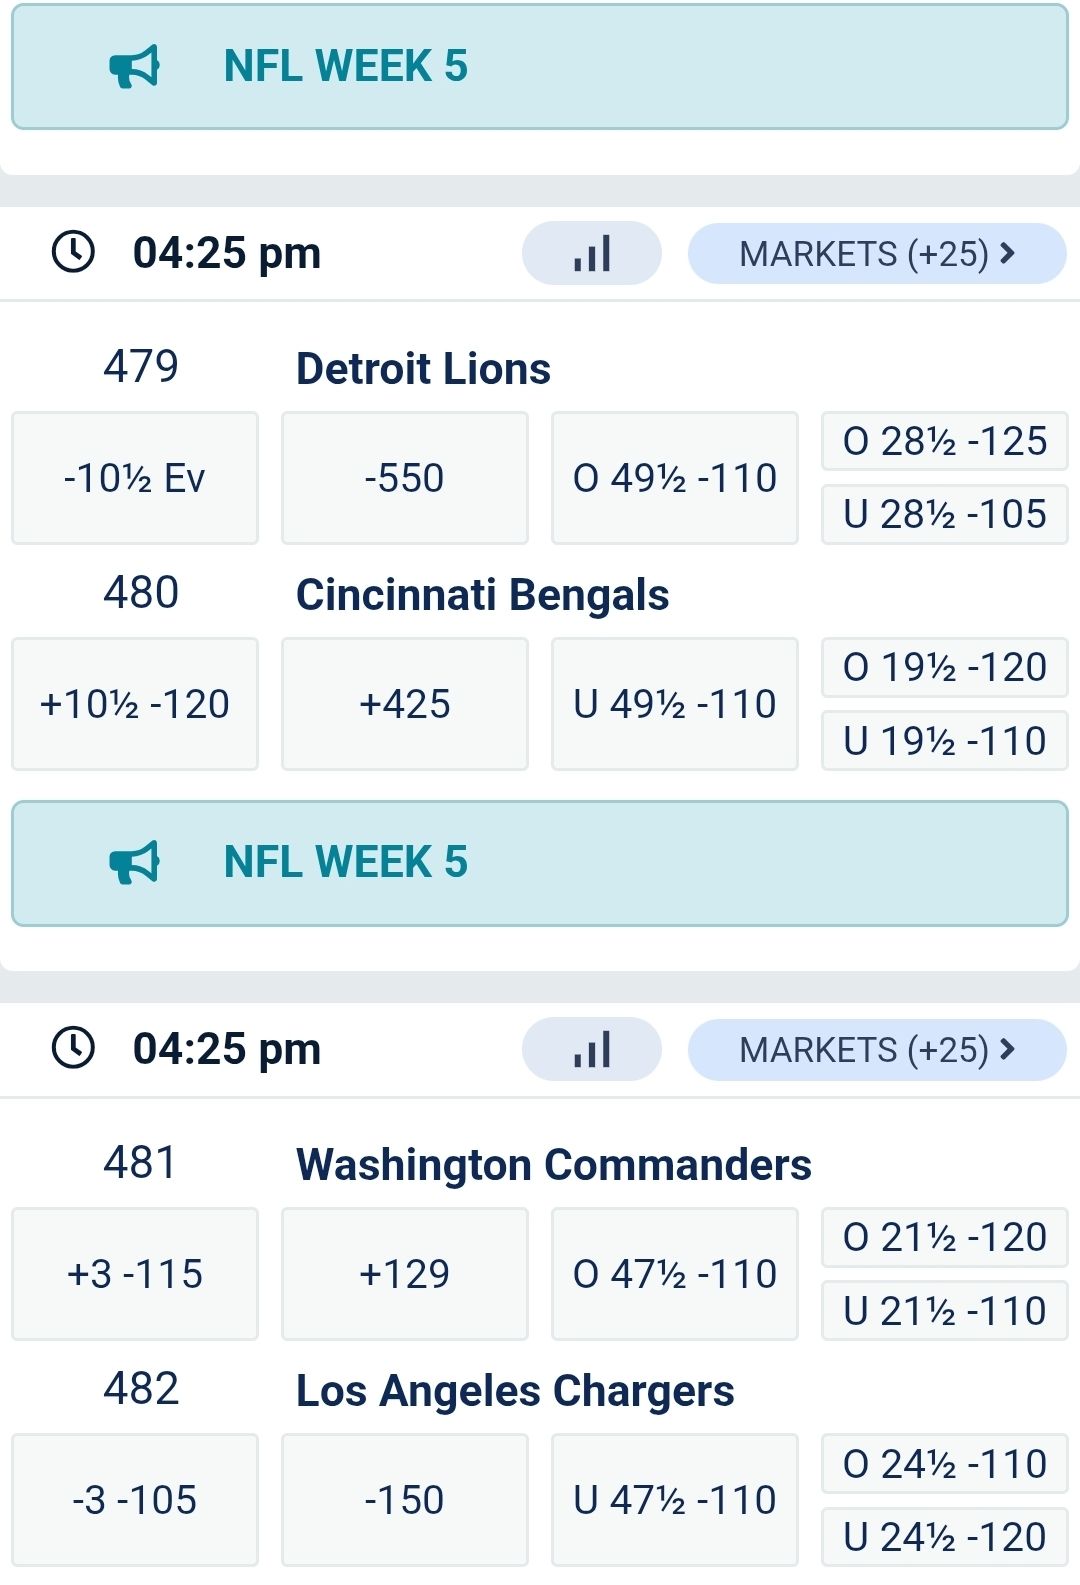This screenshot has width=1080, height=1585.
Task: Open stats chart icon for Commanders-Chargers game
Action: (592, 1049)
